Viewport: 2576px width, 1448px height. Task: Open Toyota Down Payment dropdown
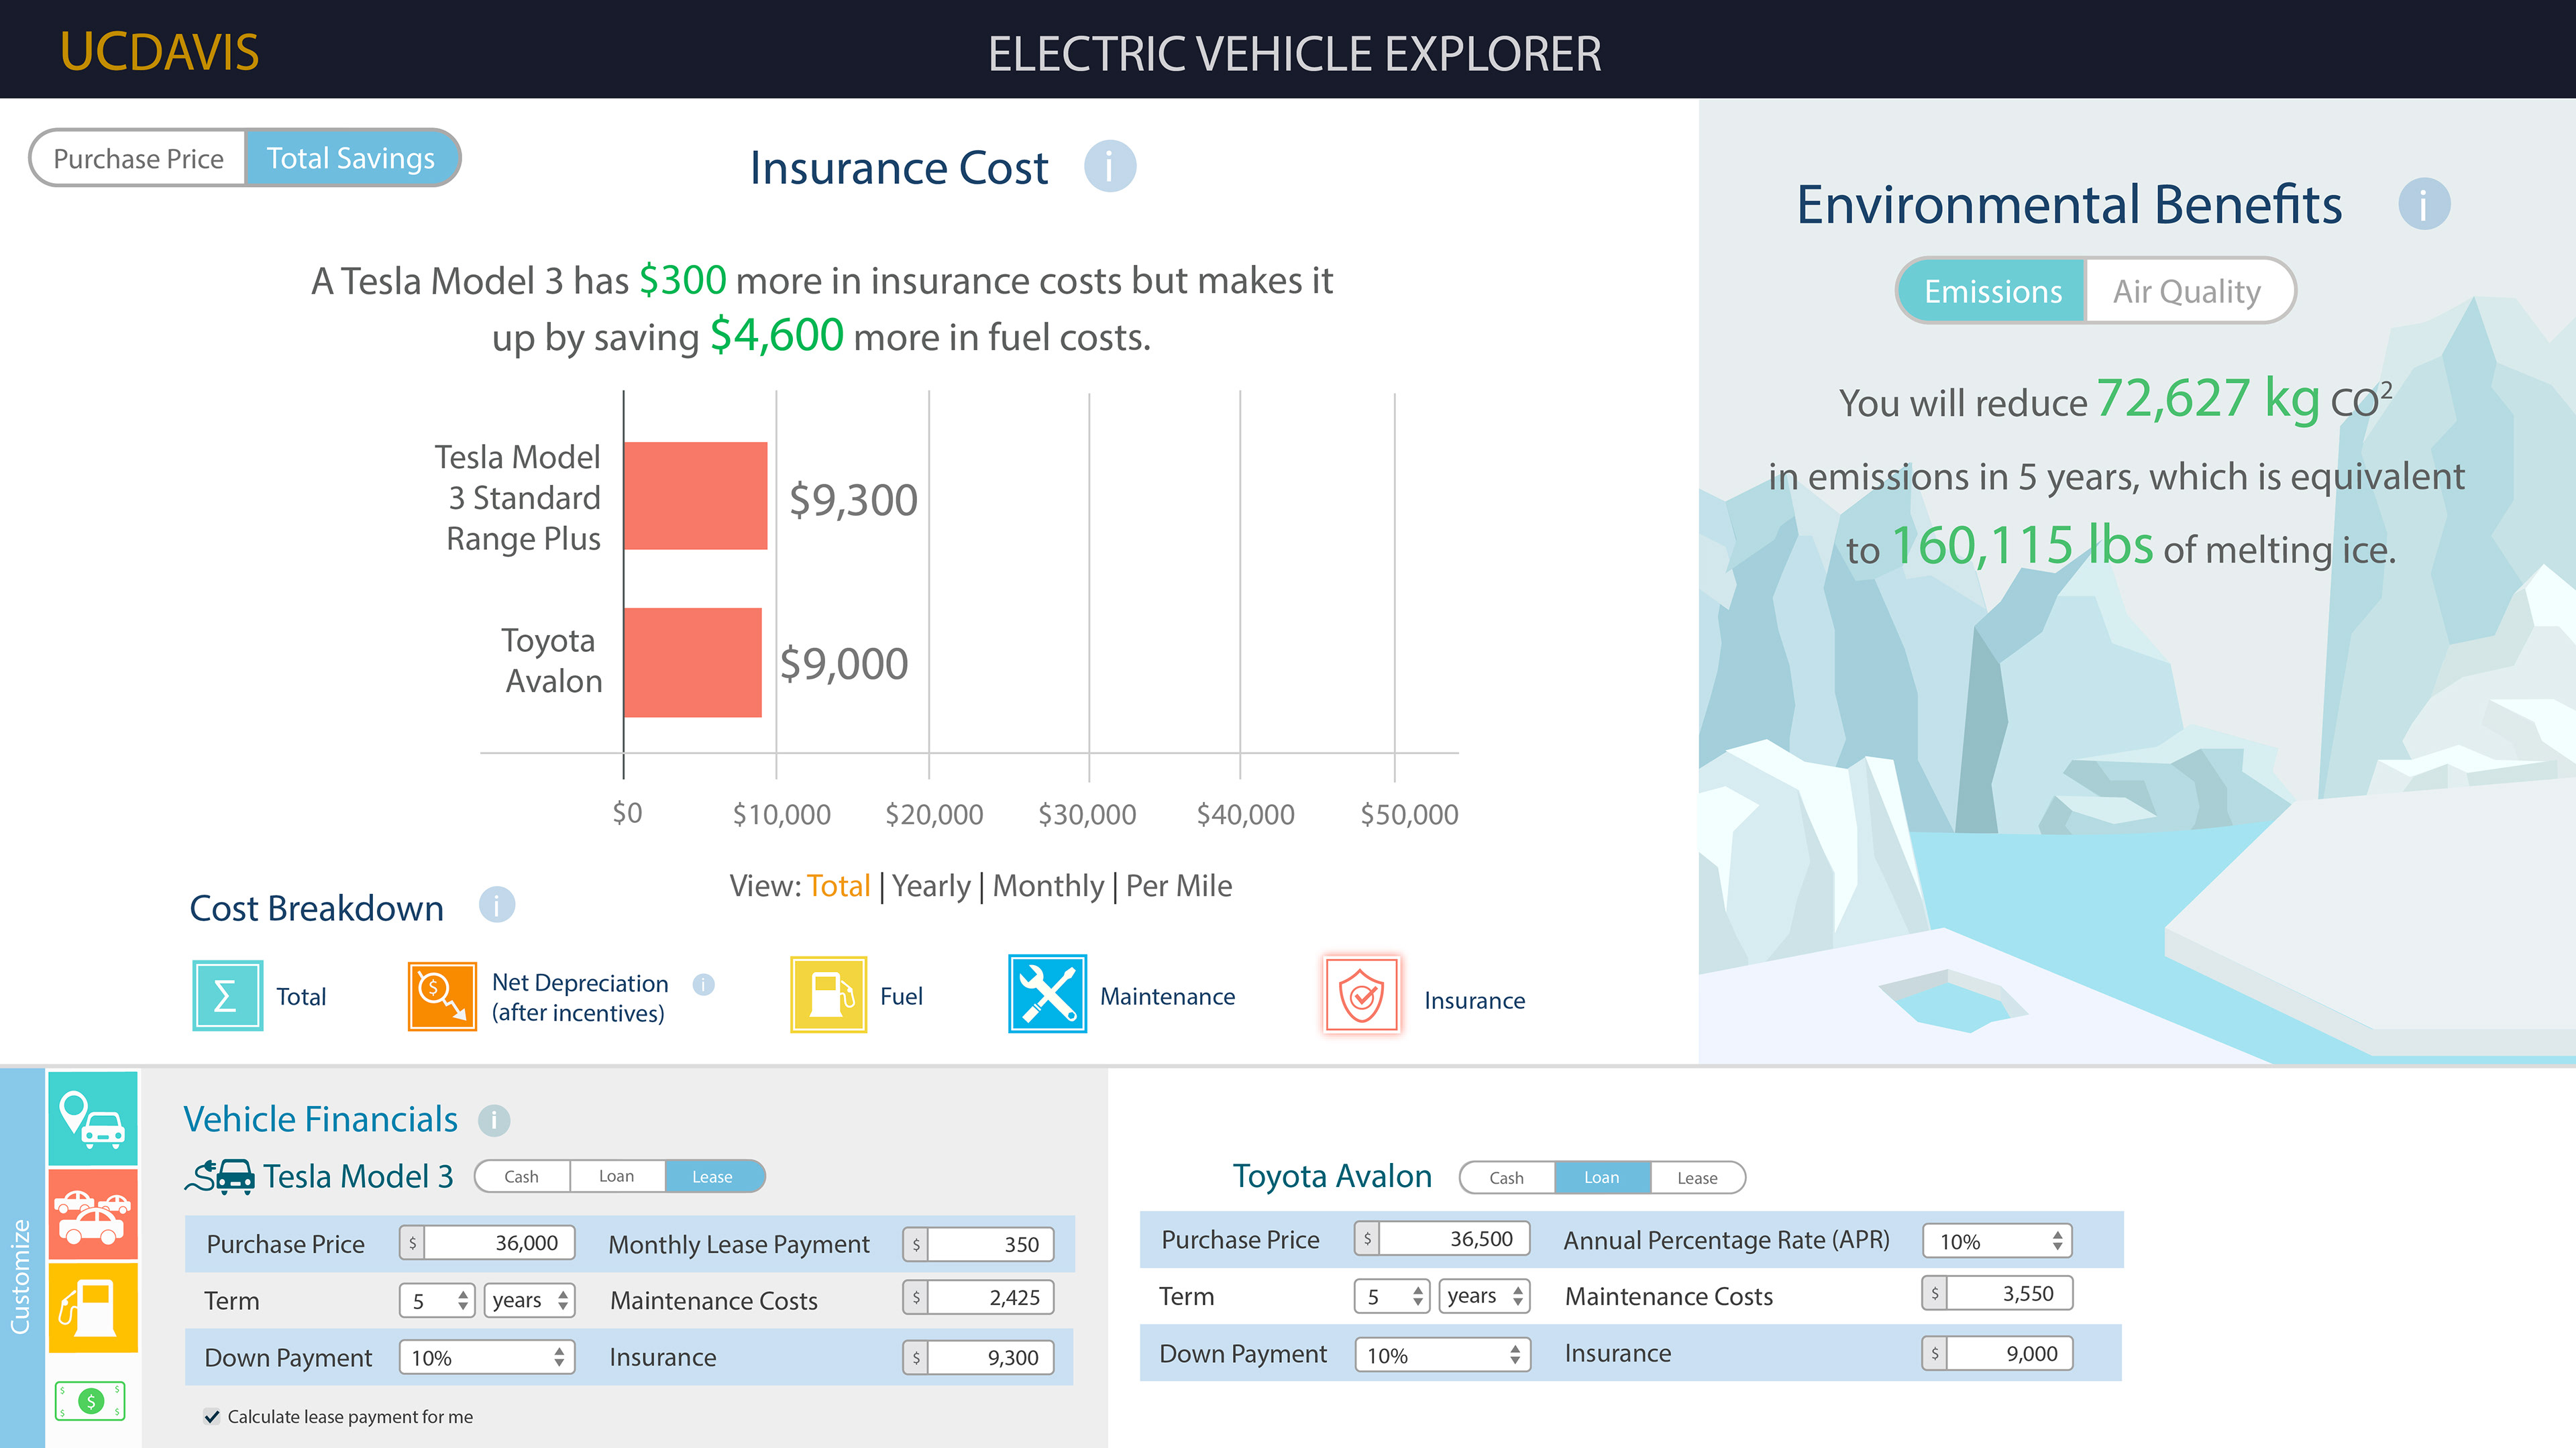(x=1442, y=1355)
